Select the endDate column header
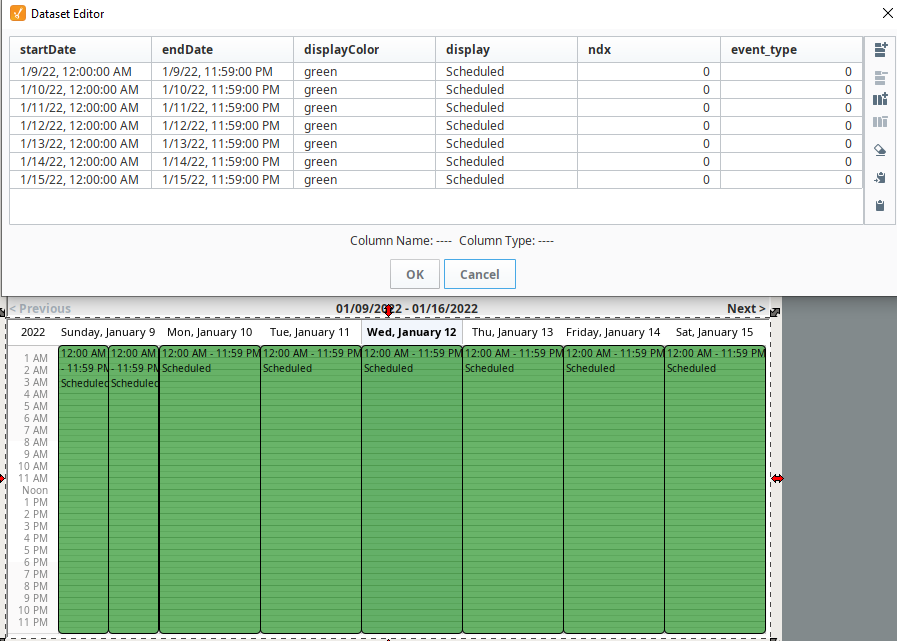 click(x=223, y=50)
